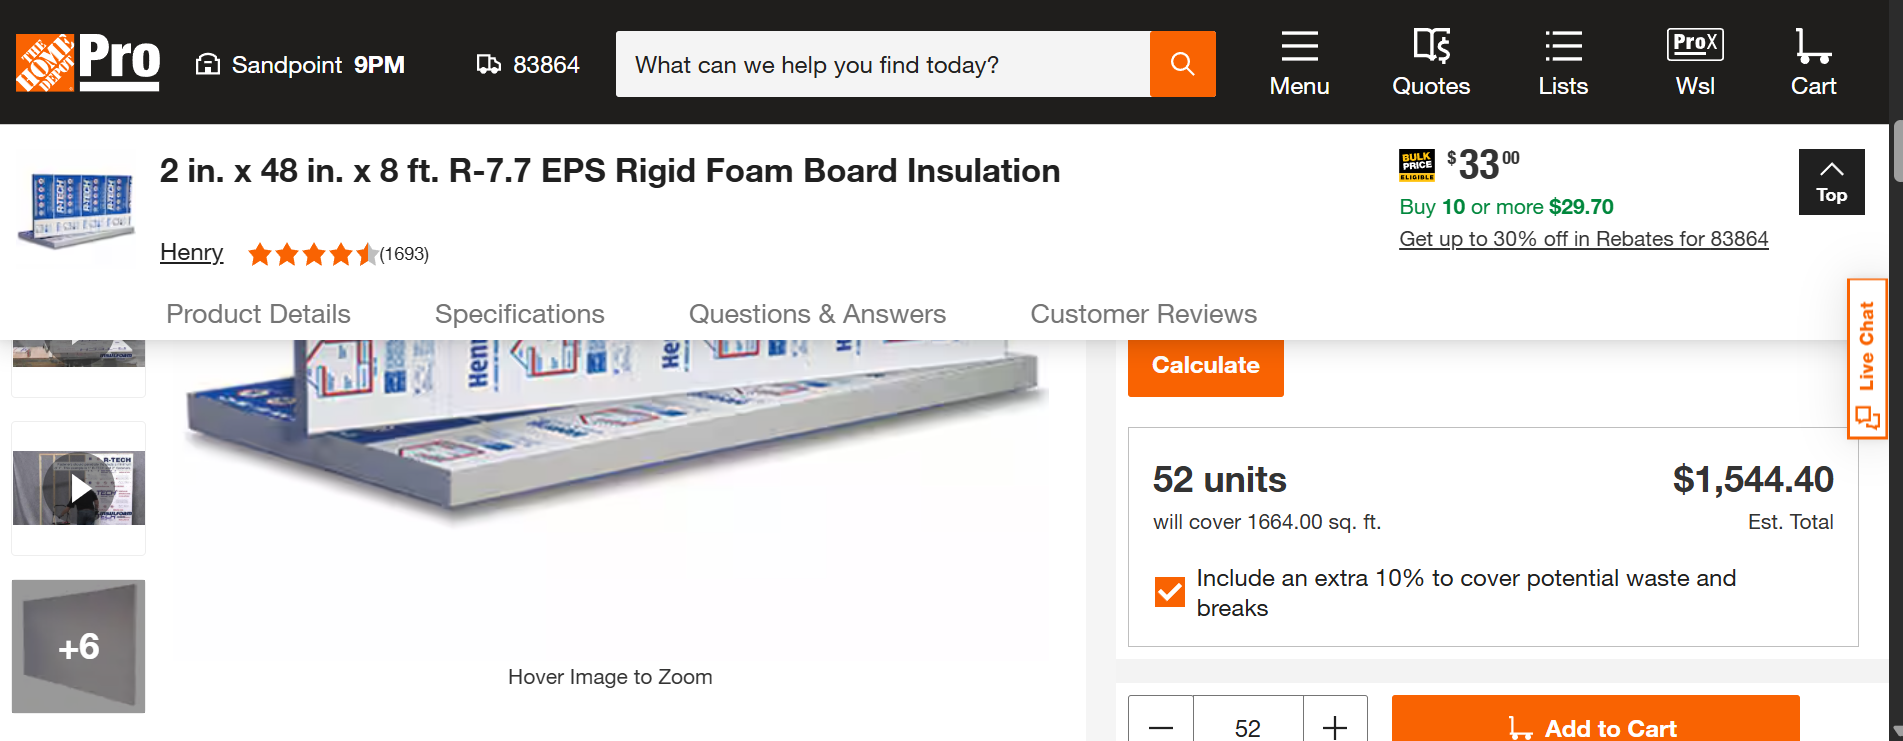1903x741 pixels.
Task: Switch to the Specifications tab
Action: pos(519,314)
